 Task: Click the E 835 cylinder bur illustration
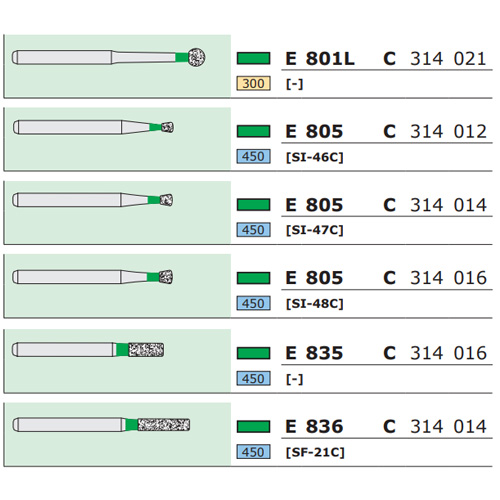pos(88,350)
